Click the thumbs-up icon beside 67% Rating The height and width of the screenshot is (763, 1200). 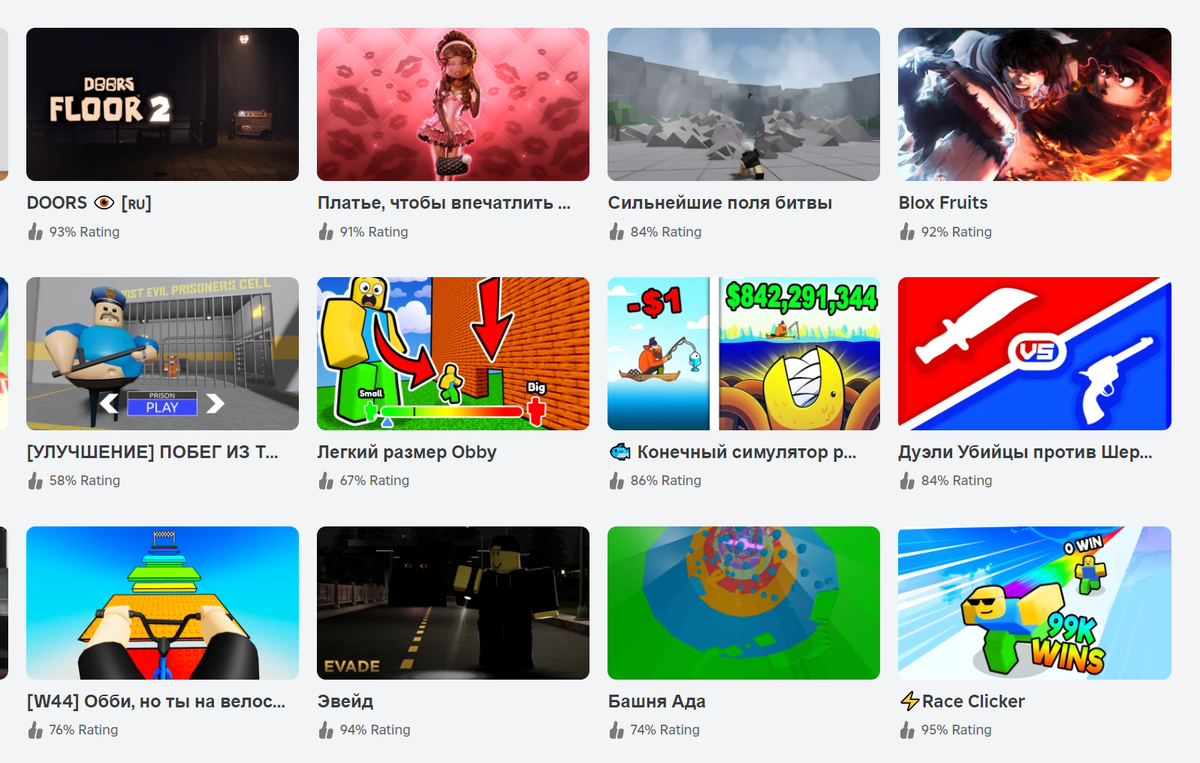[326, 481]
